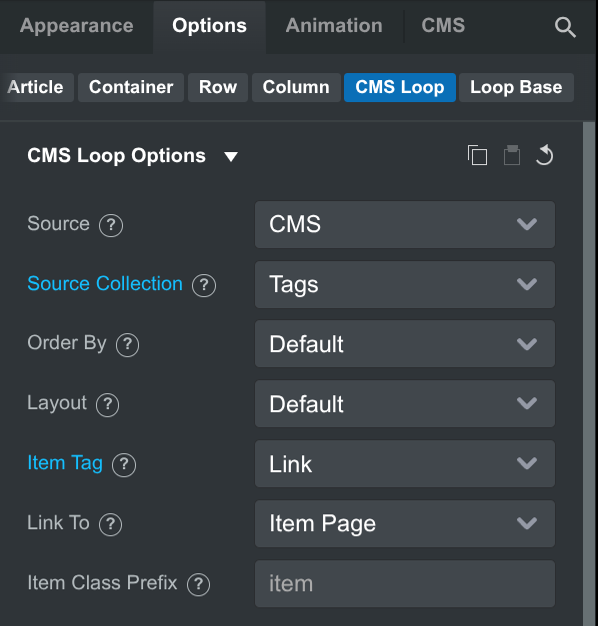Screen dimensions: 598x626
Task: Select the Container element breadcrumb
Action: tap(131, 87)
